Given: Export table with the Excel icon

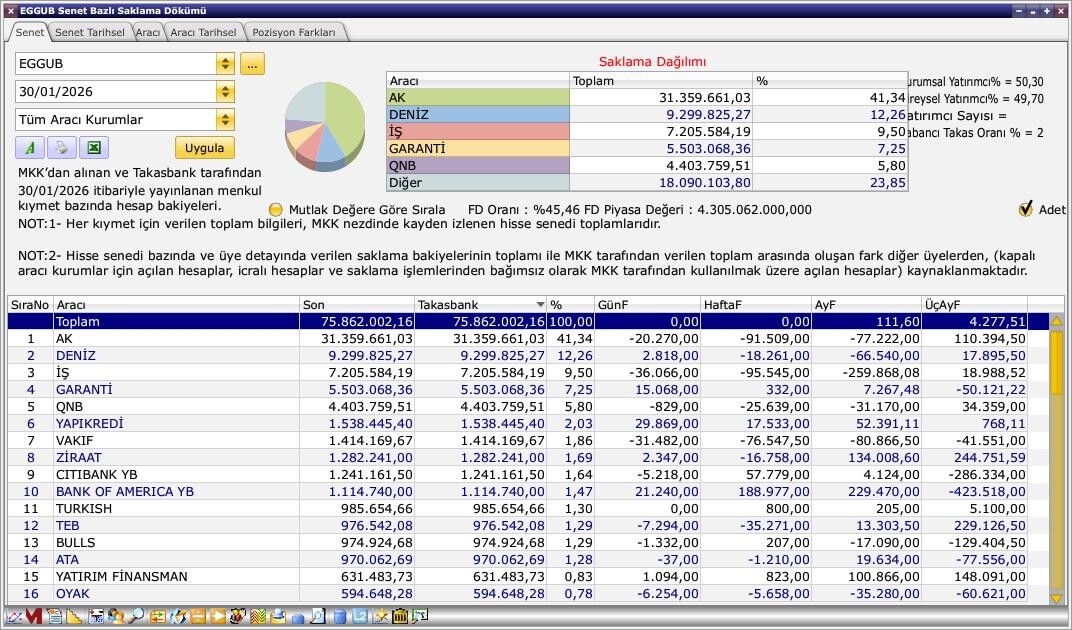Looking at the screenshot, I should coord(93,148).
